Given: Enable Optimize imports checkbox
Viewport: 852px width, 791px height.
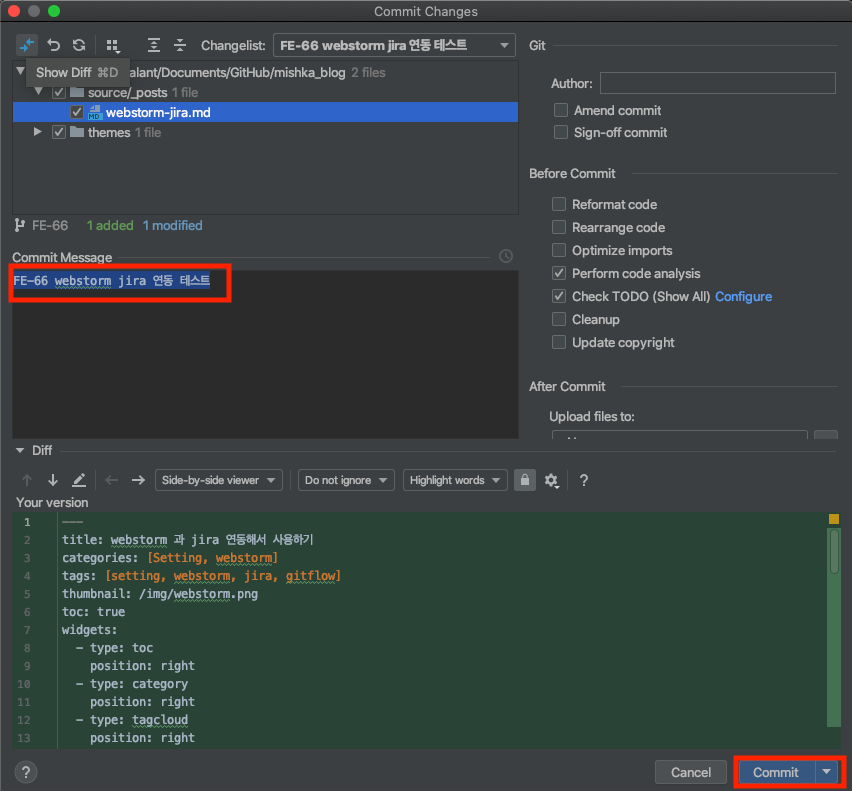Looking at the screenshot, I should (x=558, y=250).
